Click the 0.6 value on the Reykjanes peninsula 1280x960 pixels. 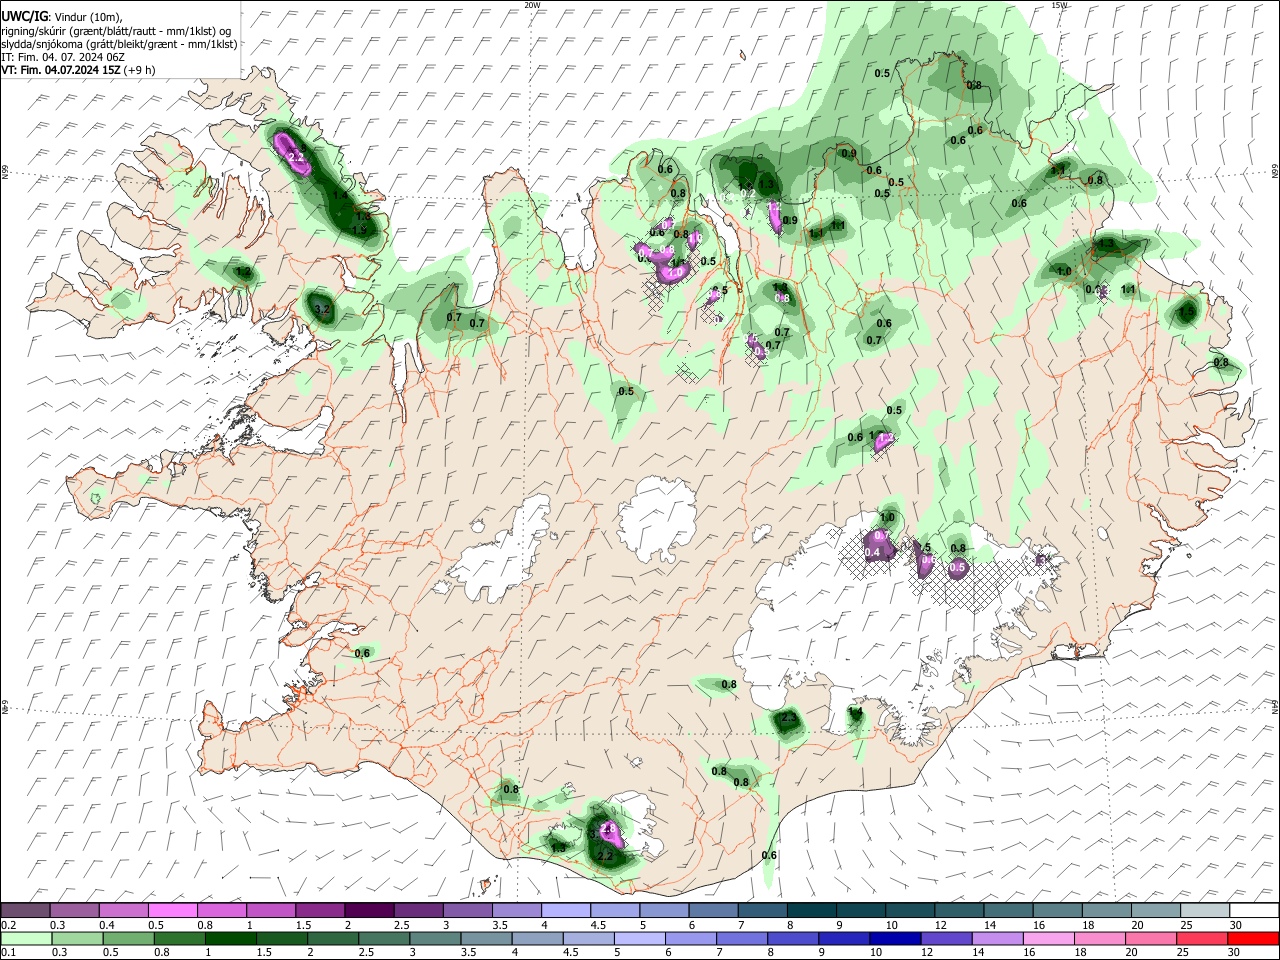[362, 654]
